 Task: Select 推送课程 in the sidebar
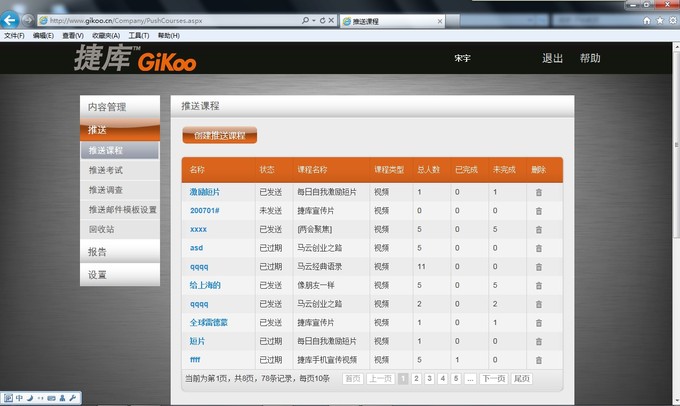[120, 151]
